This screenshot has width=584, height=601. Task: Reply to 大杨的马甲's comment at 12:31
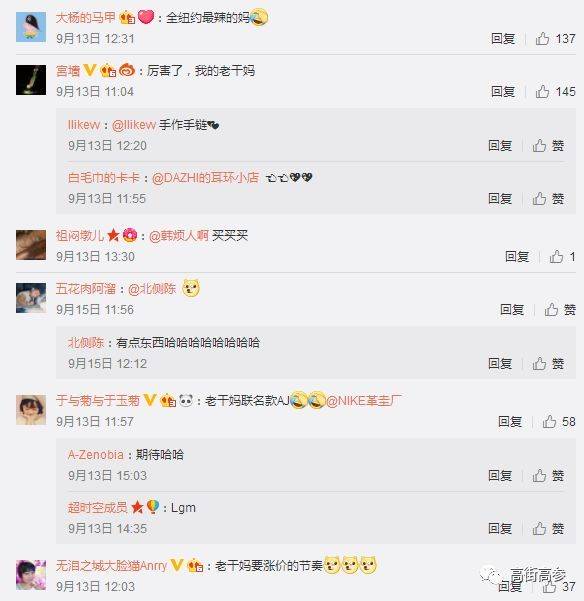(503, 39)
